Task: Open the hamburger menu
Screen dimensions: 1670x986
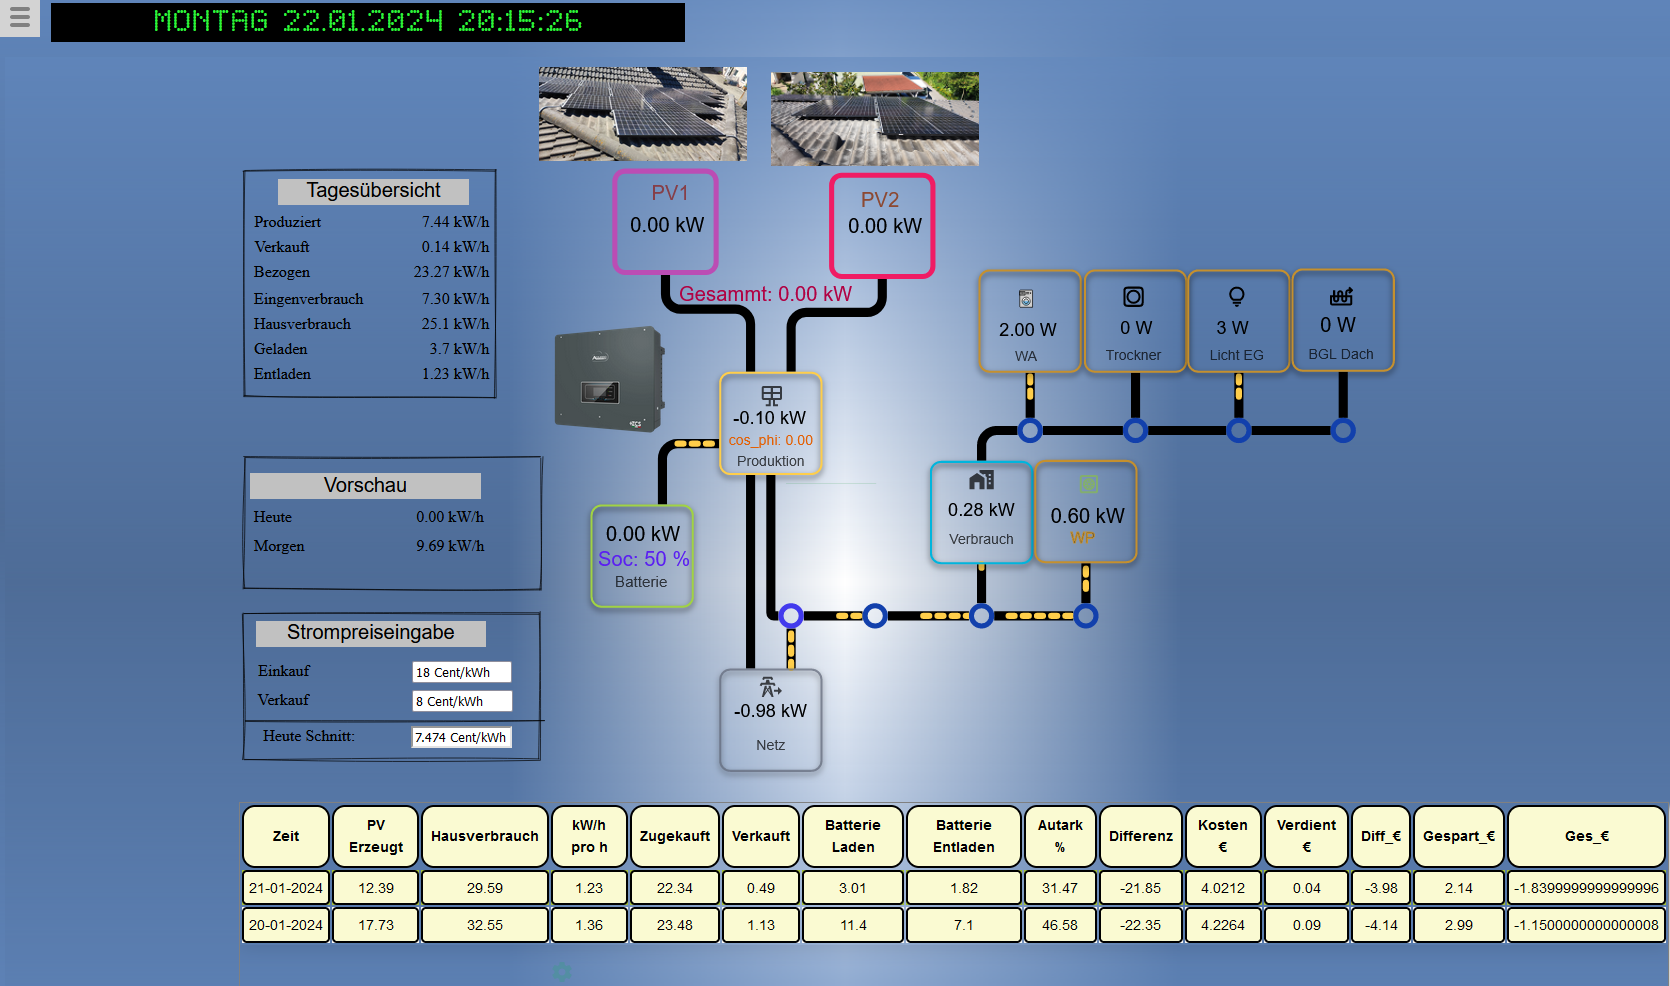Action: [x=19, y=18]
